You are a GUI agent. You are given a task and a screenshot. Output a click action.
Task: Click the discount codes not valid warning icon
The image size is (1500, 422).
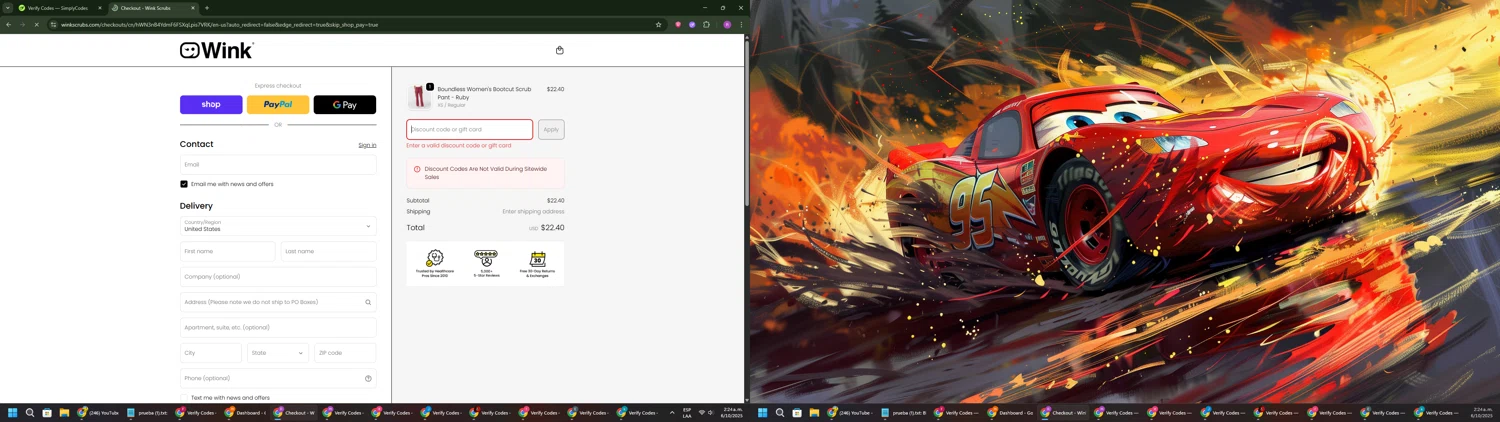pyautogui.click(x=417, y=169)
